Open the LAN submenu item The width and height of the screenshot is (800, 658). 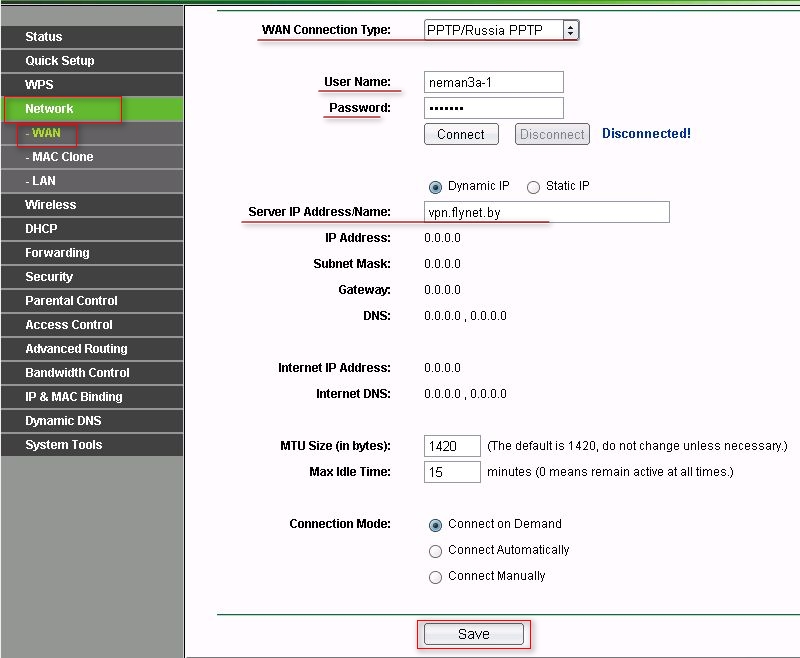(x=92, y=181)
